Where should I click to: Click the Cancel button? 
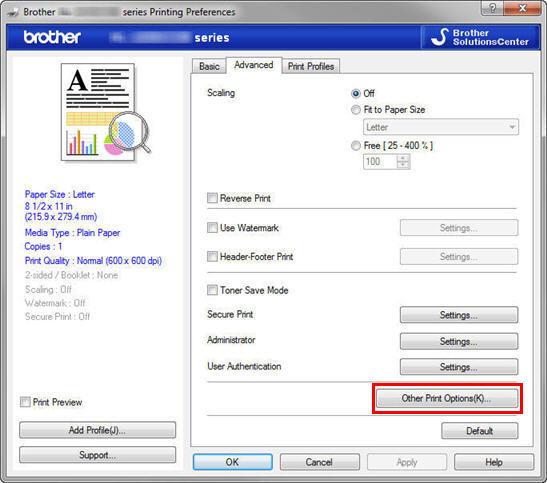pyautogui.click(x=320, y=462)
